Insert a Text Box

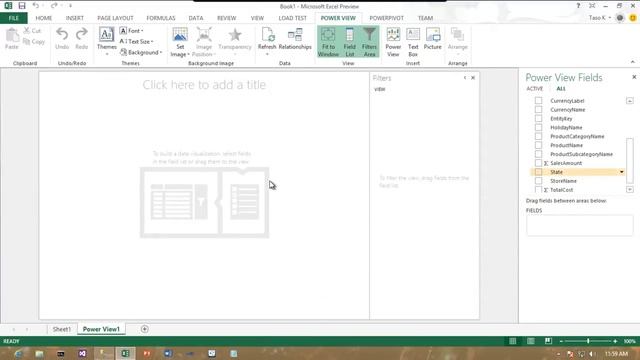(413, 42)
